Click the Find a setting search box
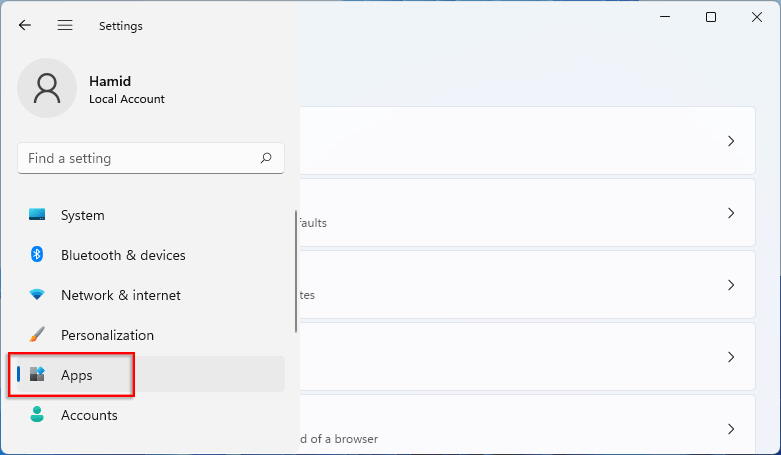This screenshot has height=455, width=781. click(140, 158)
